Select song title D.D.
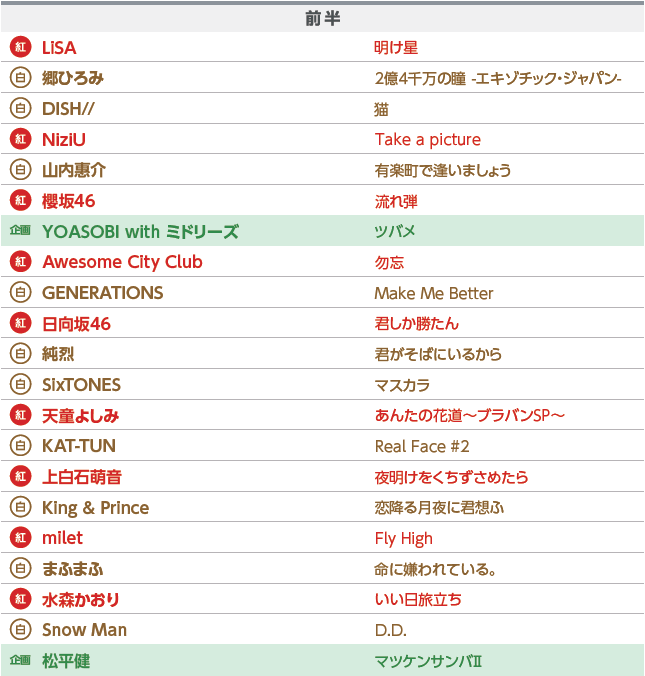This screenshot has height=676, width=645. pyautogui.click(x=391, y=630)
